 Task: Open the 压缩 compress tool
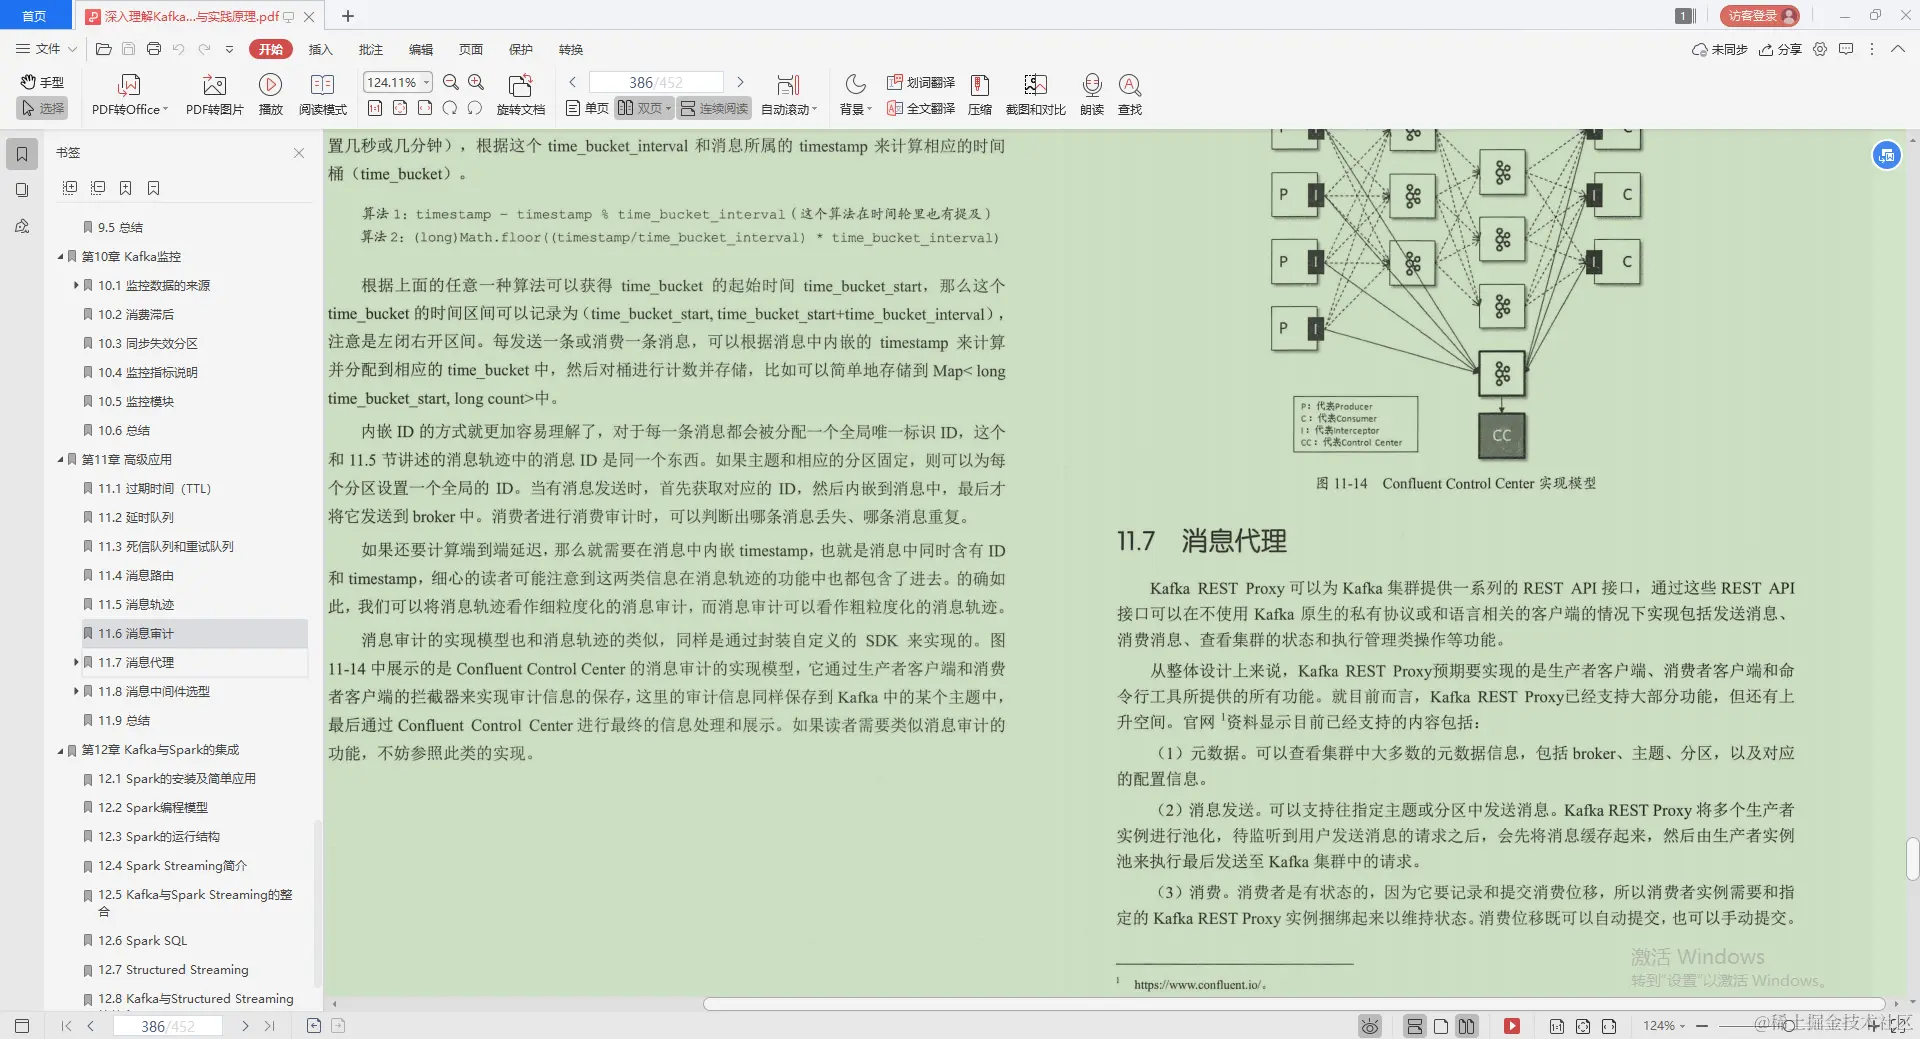(979, 95)
